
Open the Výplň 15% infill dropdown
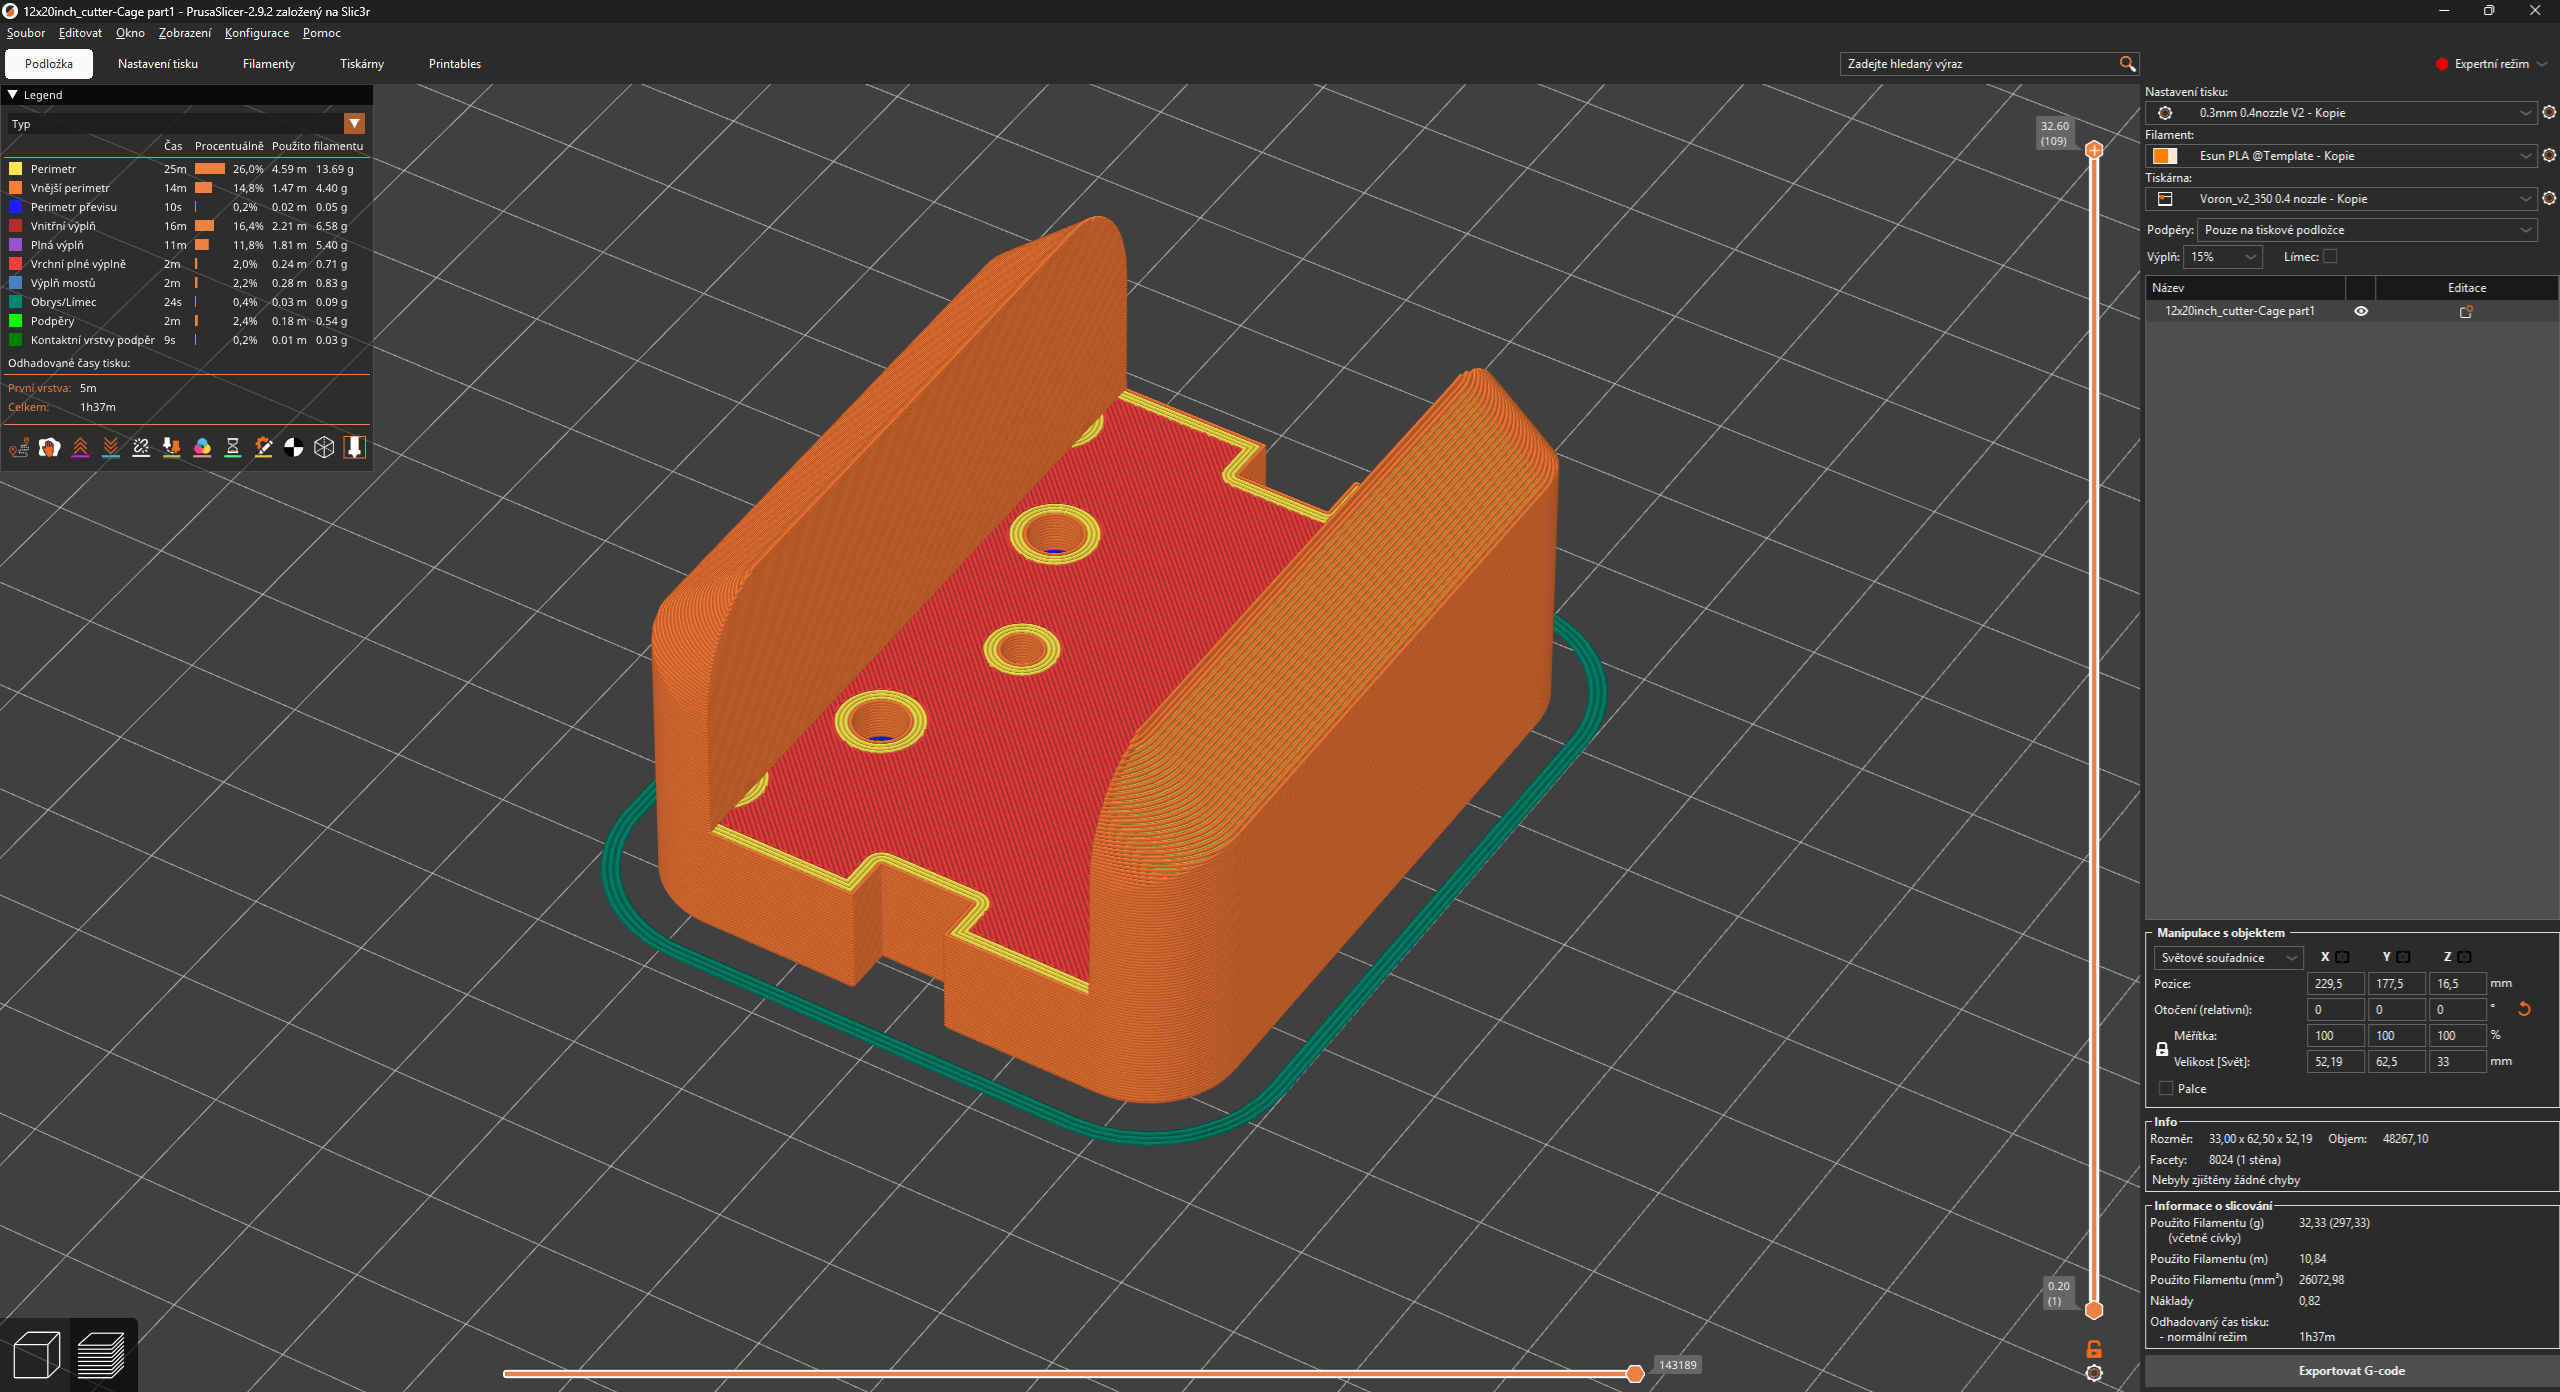(x=2224, y=257)
